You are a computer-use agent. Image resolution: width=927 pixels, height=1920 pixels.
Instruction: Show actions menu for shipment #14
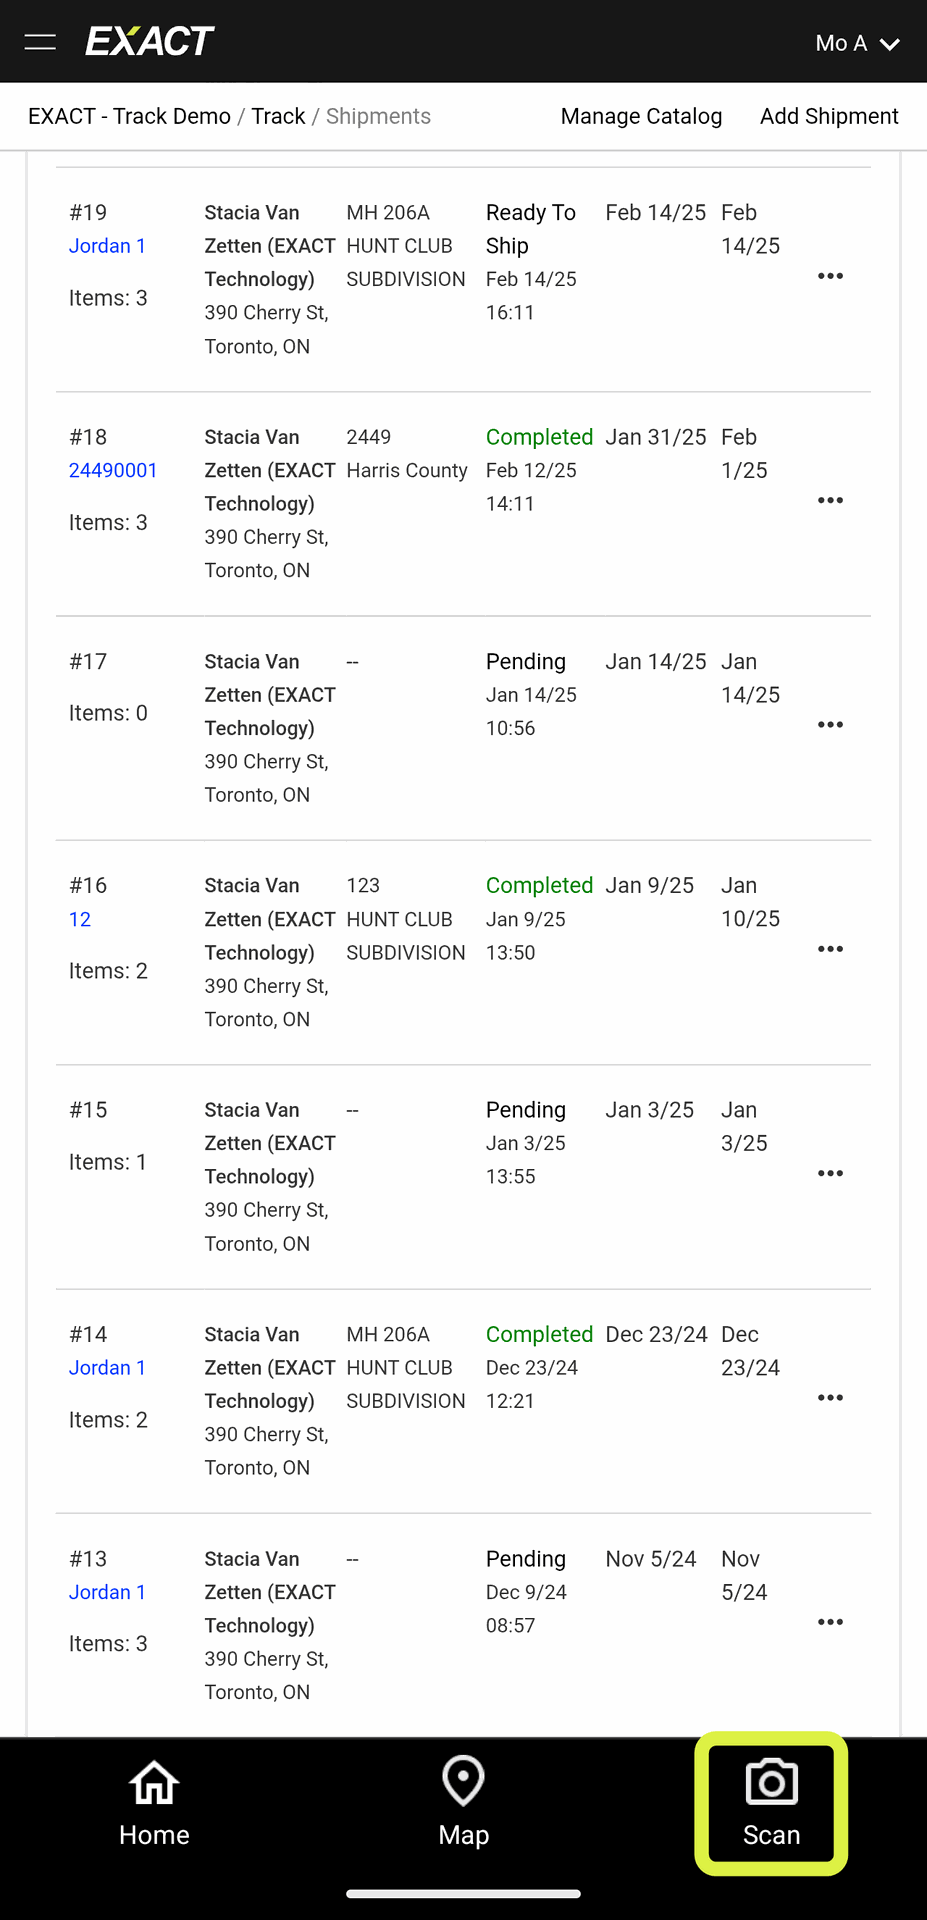pos(830,1398)
